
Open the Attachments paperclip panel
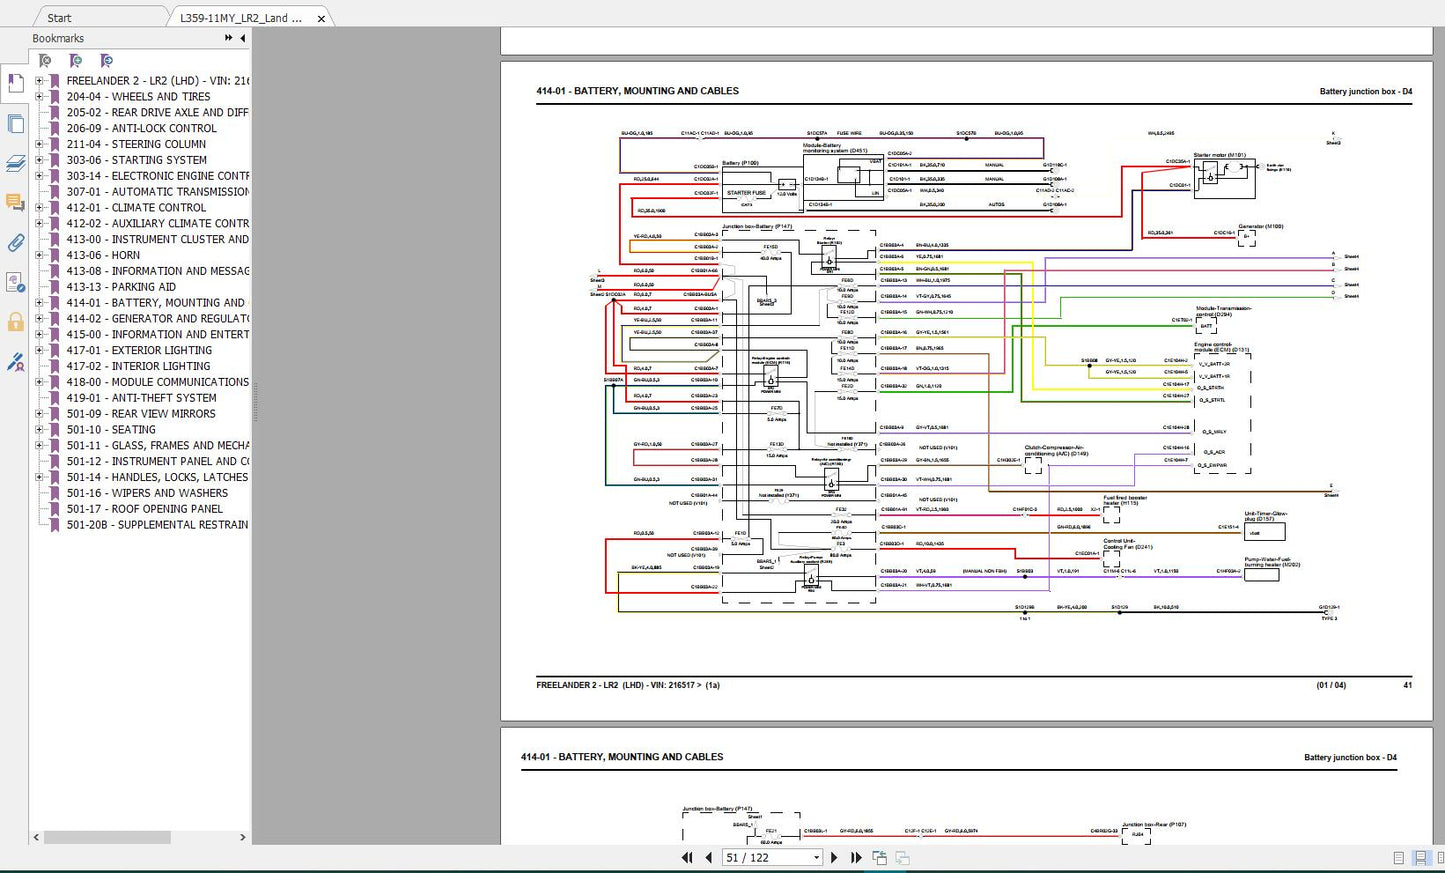coord(15,242)
